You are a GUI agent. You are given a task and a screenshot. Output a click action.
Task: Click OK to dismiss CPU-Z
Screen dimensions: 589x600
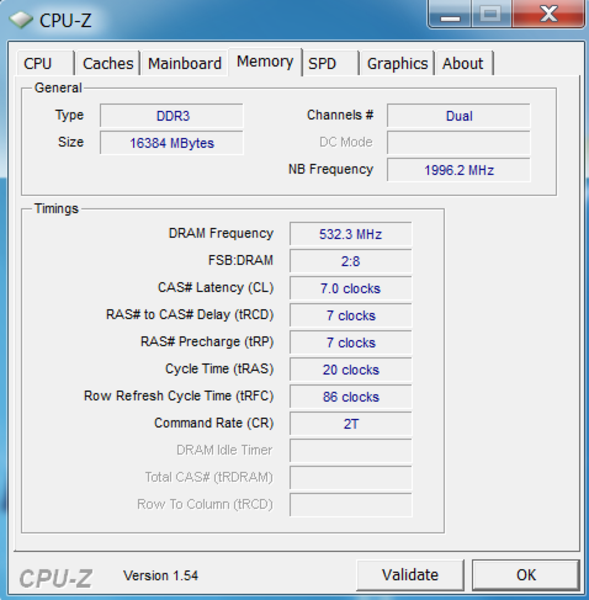526,575
